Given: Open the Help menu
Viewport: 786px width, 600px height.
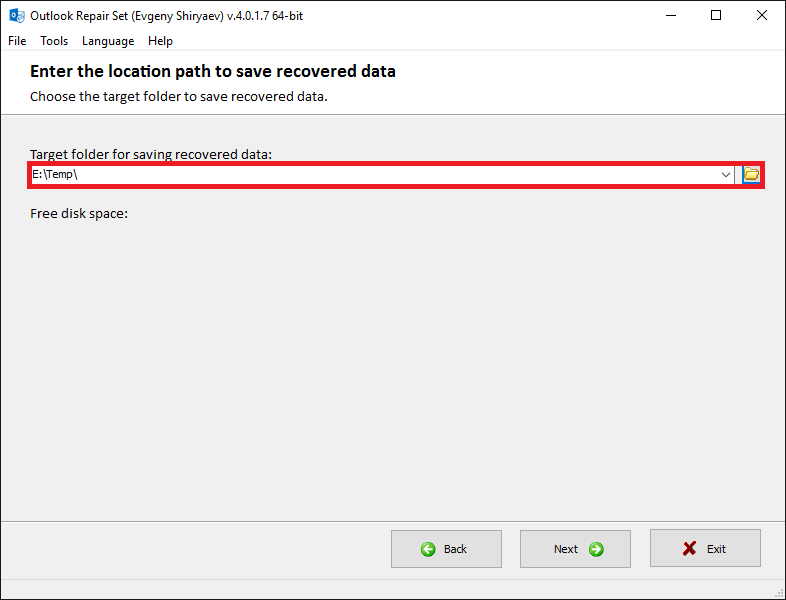Looking at the screenshot, I should (160, 41).
